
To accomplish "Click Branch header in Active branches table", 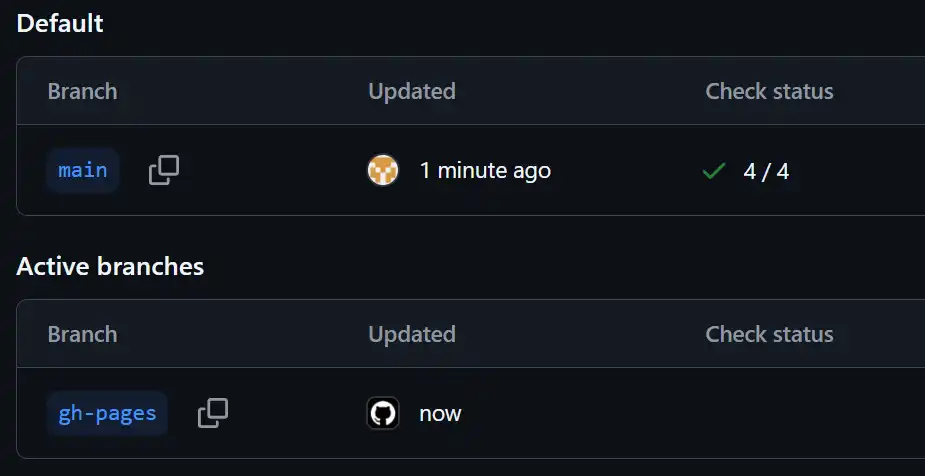I will pyautogui.click(x=82, y=334).
